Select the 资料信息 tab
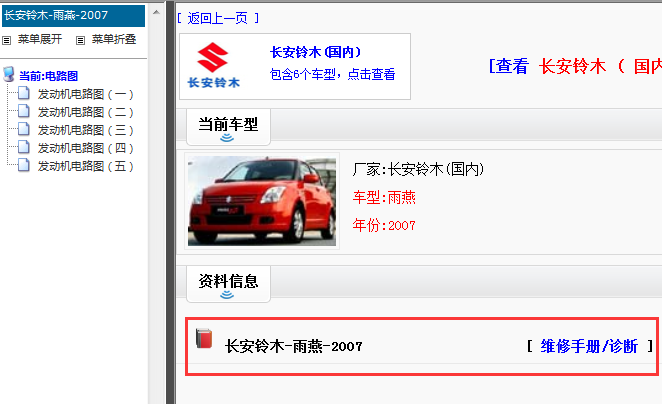 click(x=228, y=283)
